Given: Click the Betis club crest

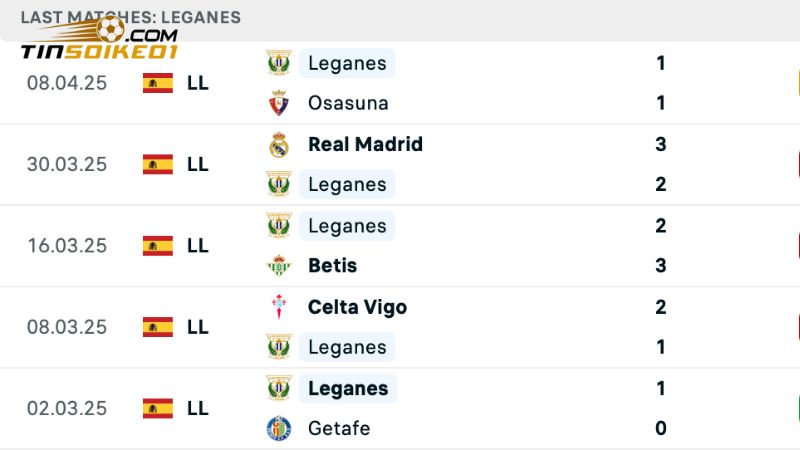Looking at the screenshot, I should click(x=279, y=266).
